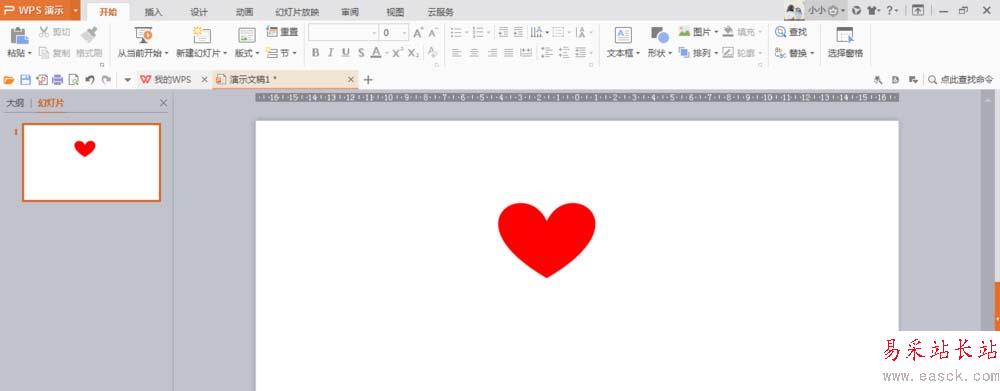This screenshot has height=391, width=1000.
Task: Open the Help question mark menu
Action: point(892,10)
